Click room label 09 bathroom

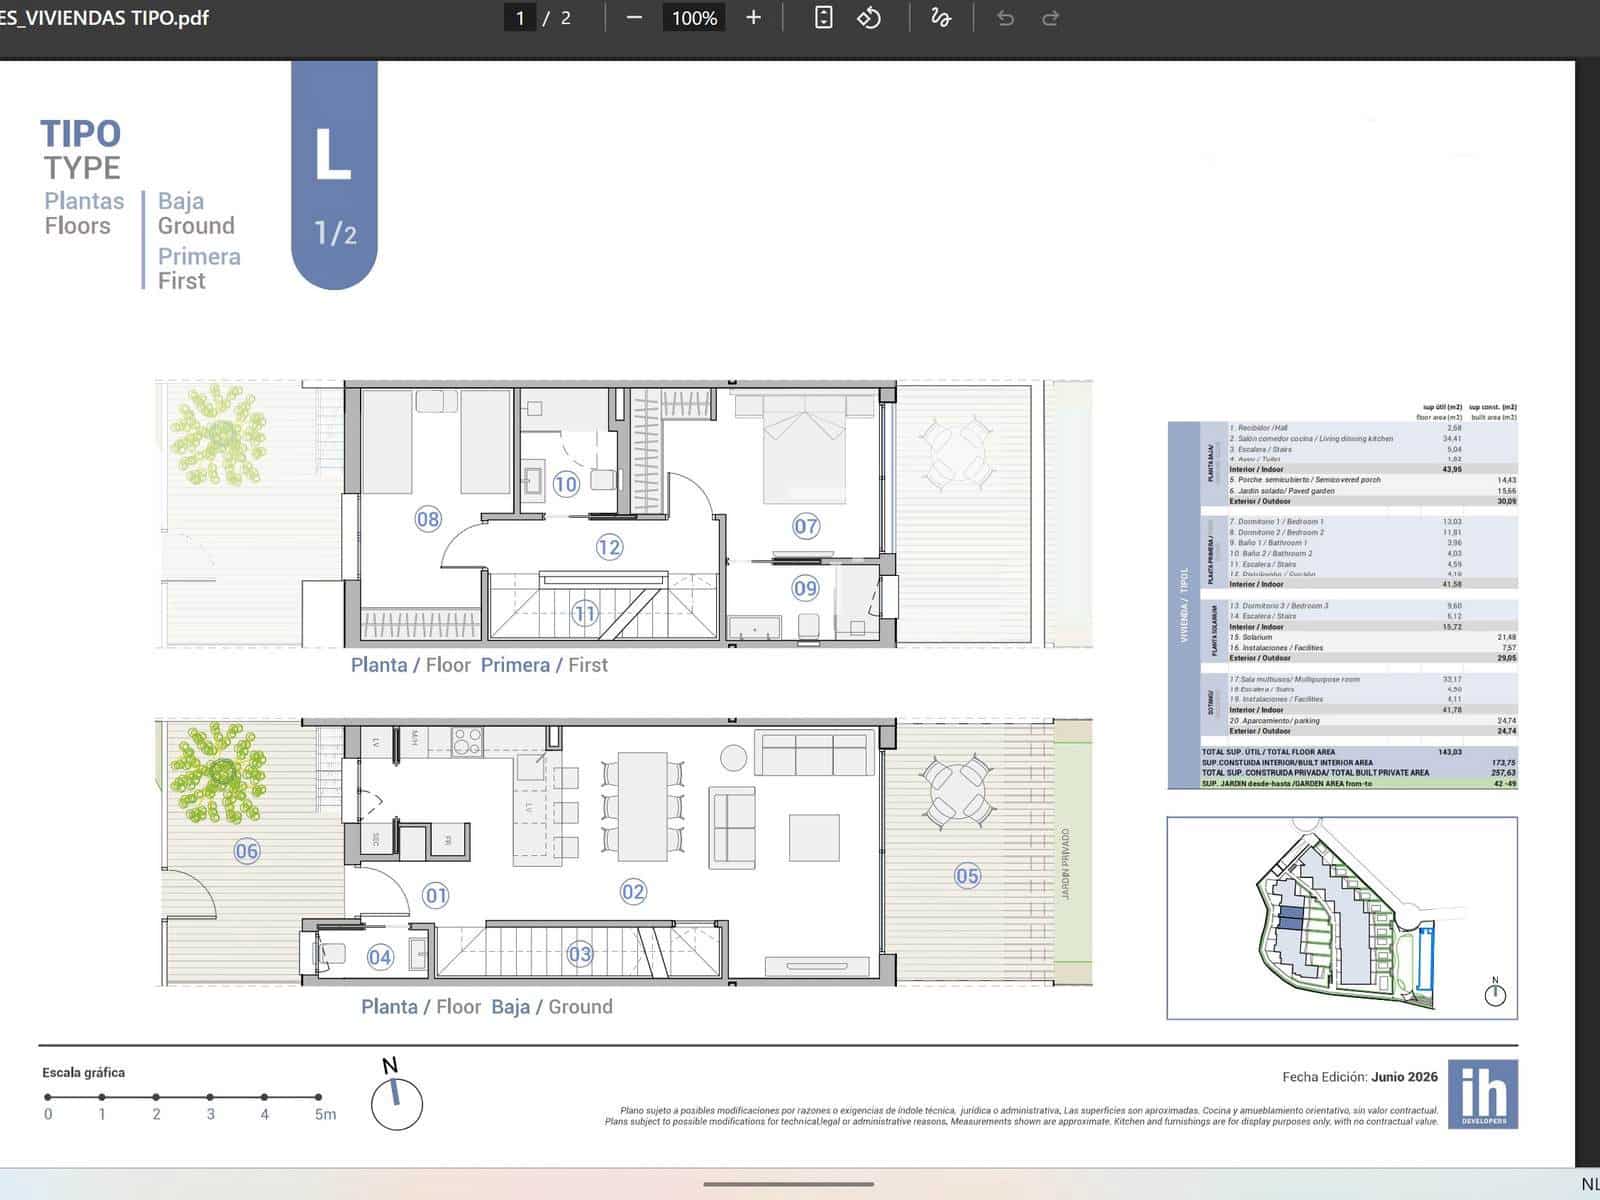[805, 588]
